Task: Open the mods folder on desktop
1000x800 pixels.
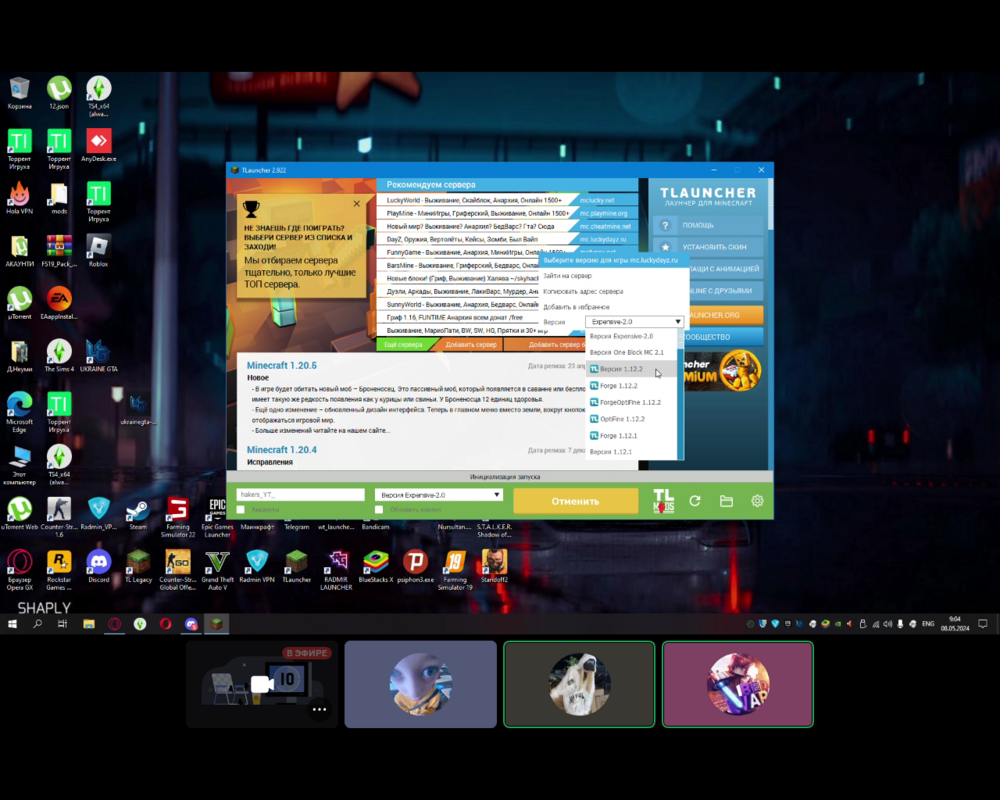Action: (x=59, y=198)
